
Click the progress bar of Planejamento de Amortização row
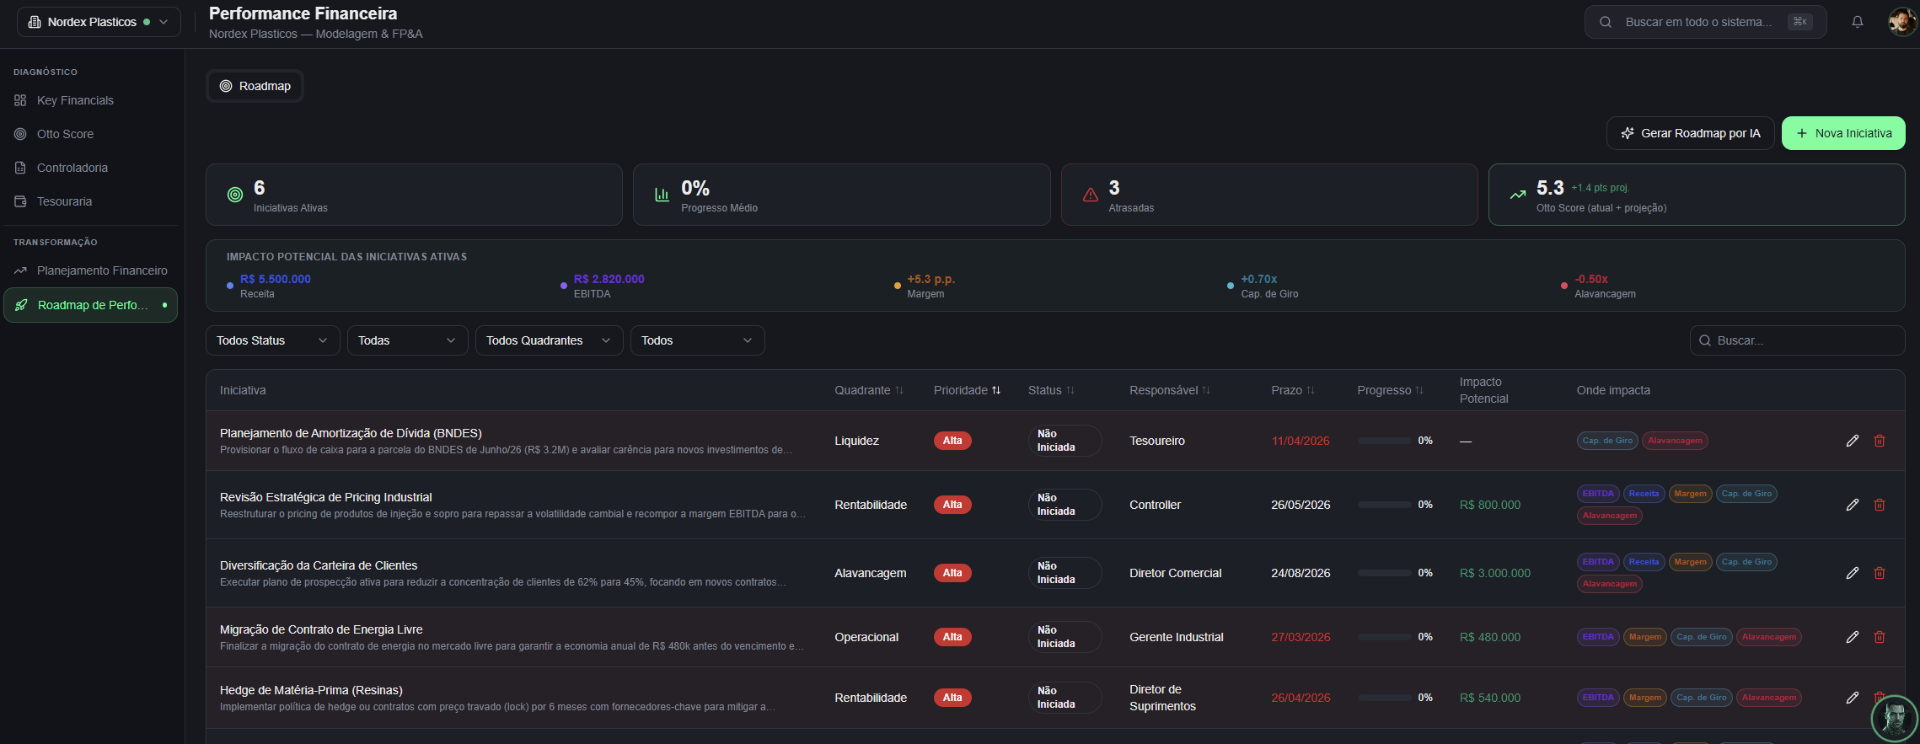coord(1384,441)
